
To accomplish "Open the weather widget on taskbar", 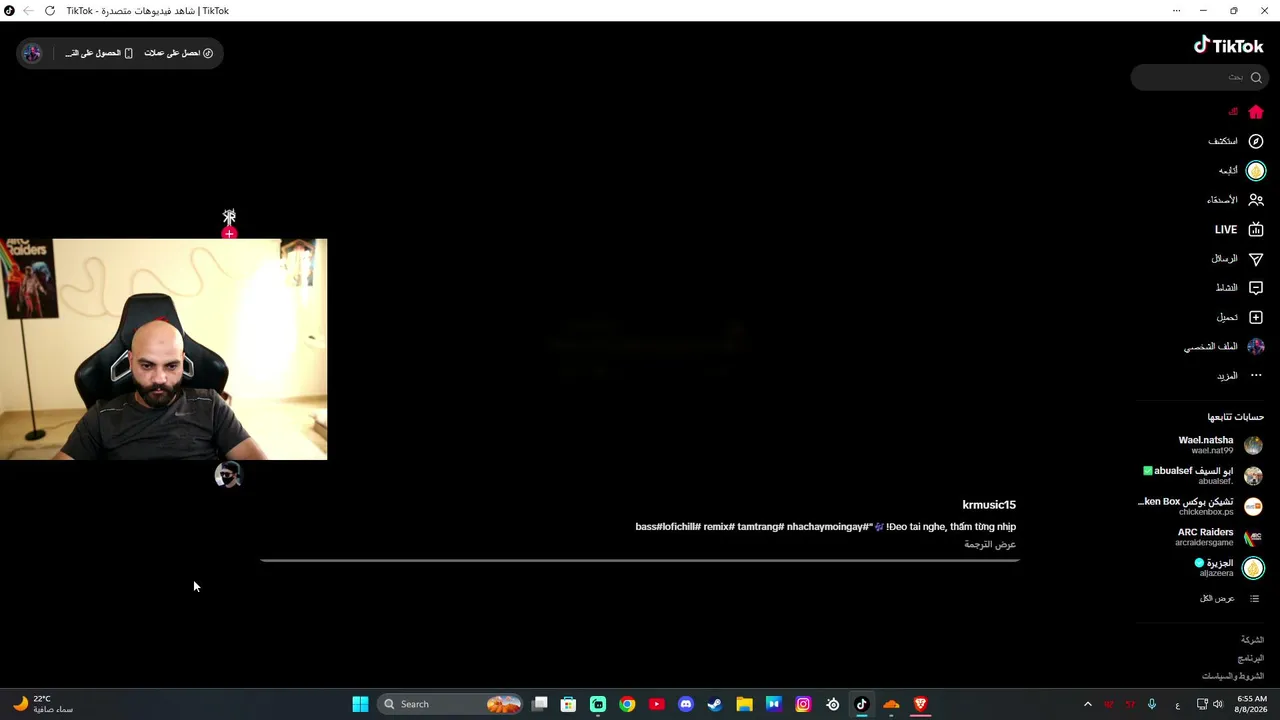I will point(42,704).
